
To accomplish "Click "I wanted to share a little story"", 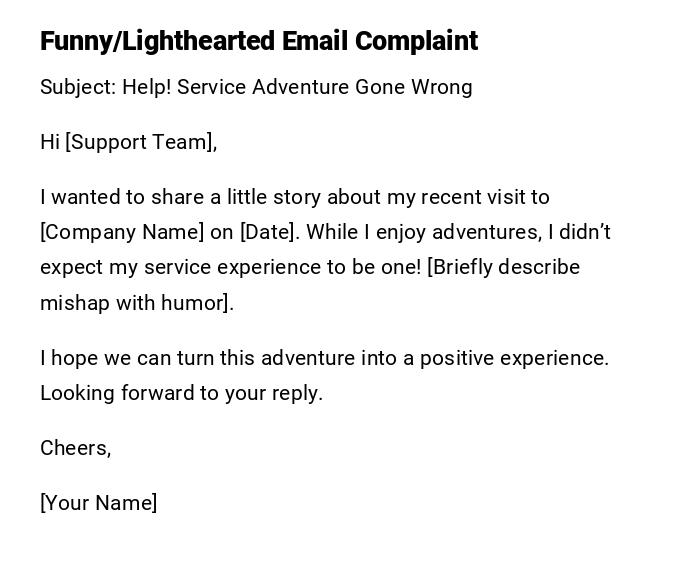I will 180,197.
